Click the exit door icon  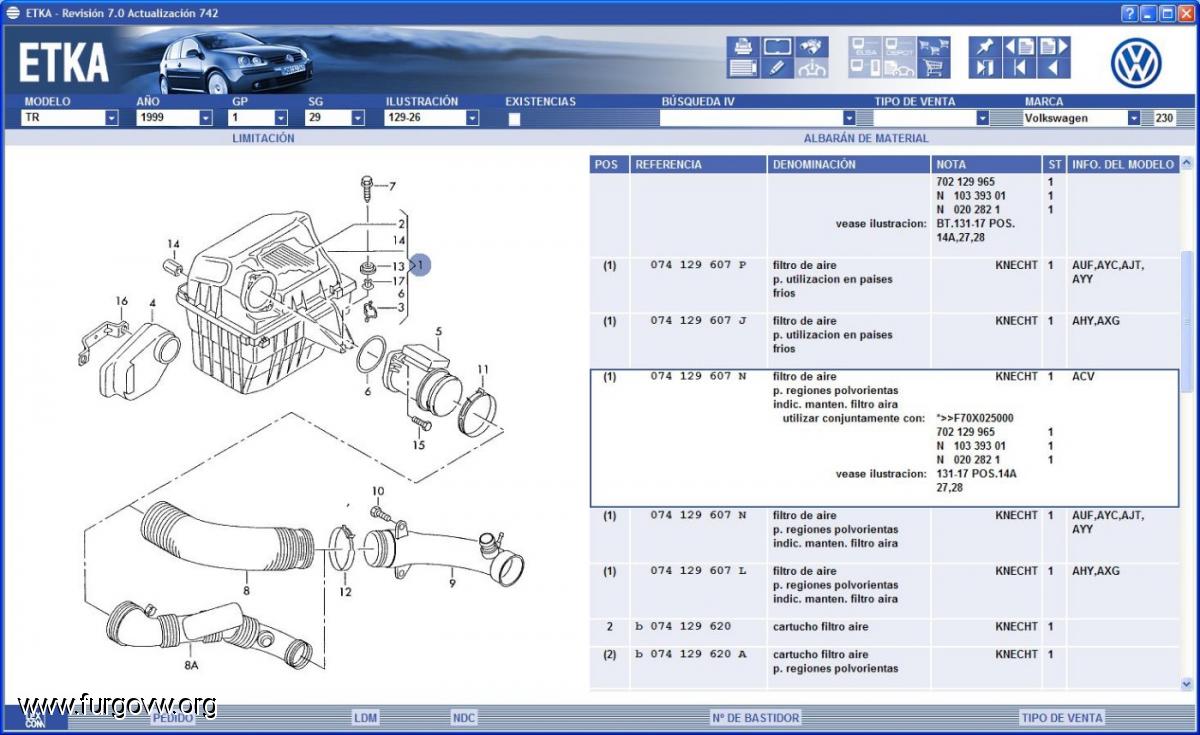(x=986, y=68)
